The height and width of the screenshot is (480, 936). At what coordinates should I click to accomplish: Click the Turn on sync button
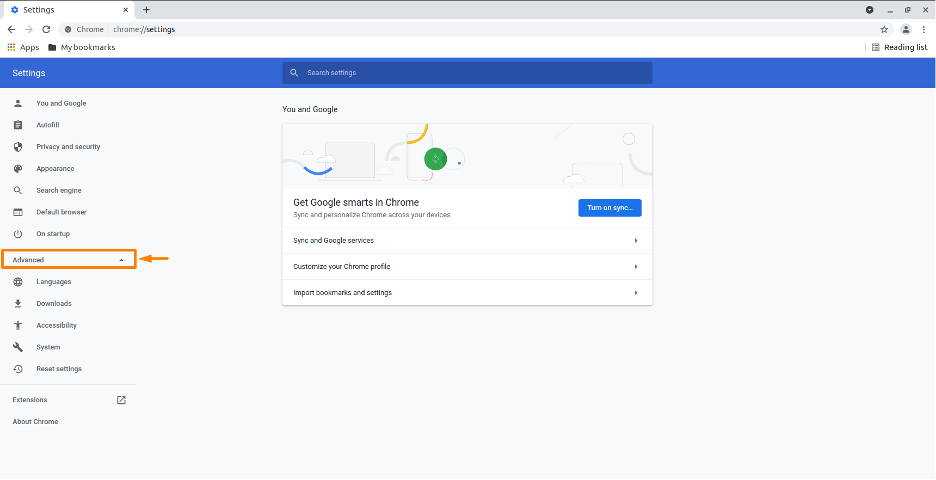(610, 208)
